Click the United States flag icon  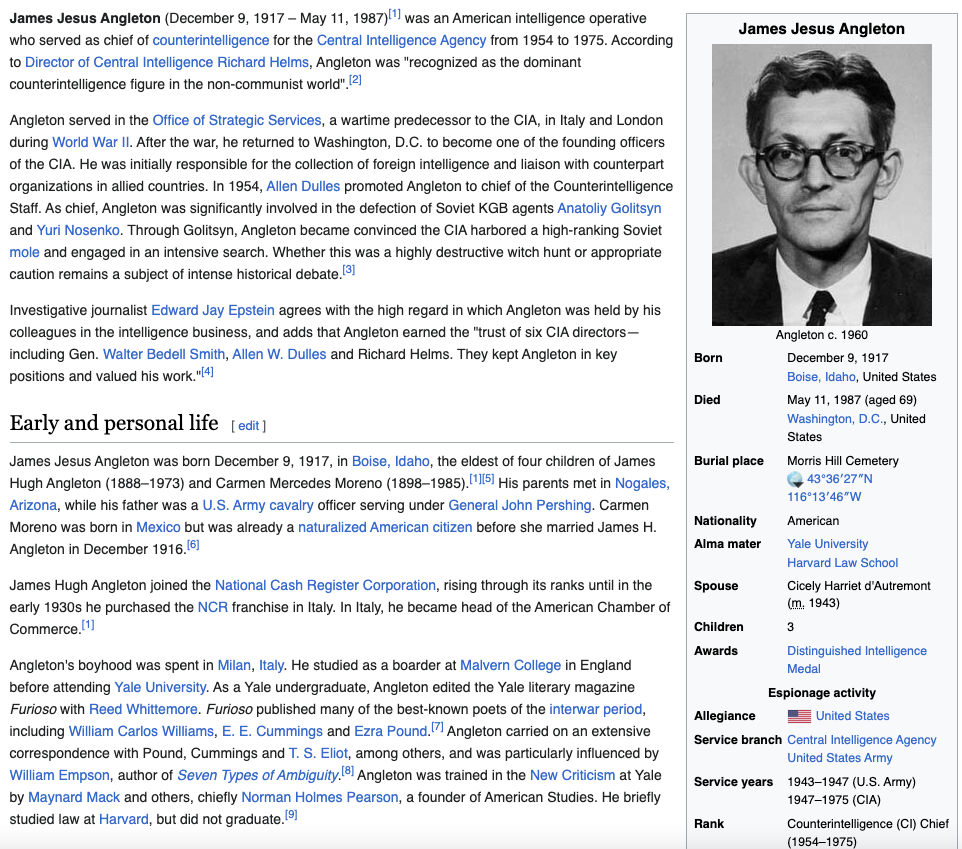click(799, 716)
